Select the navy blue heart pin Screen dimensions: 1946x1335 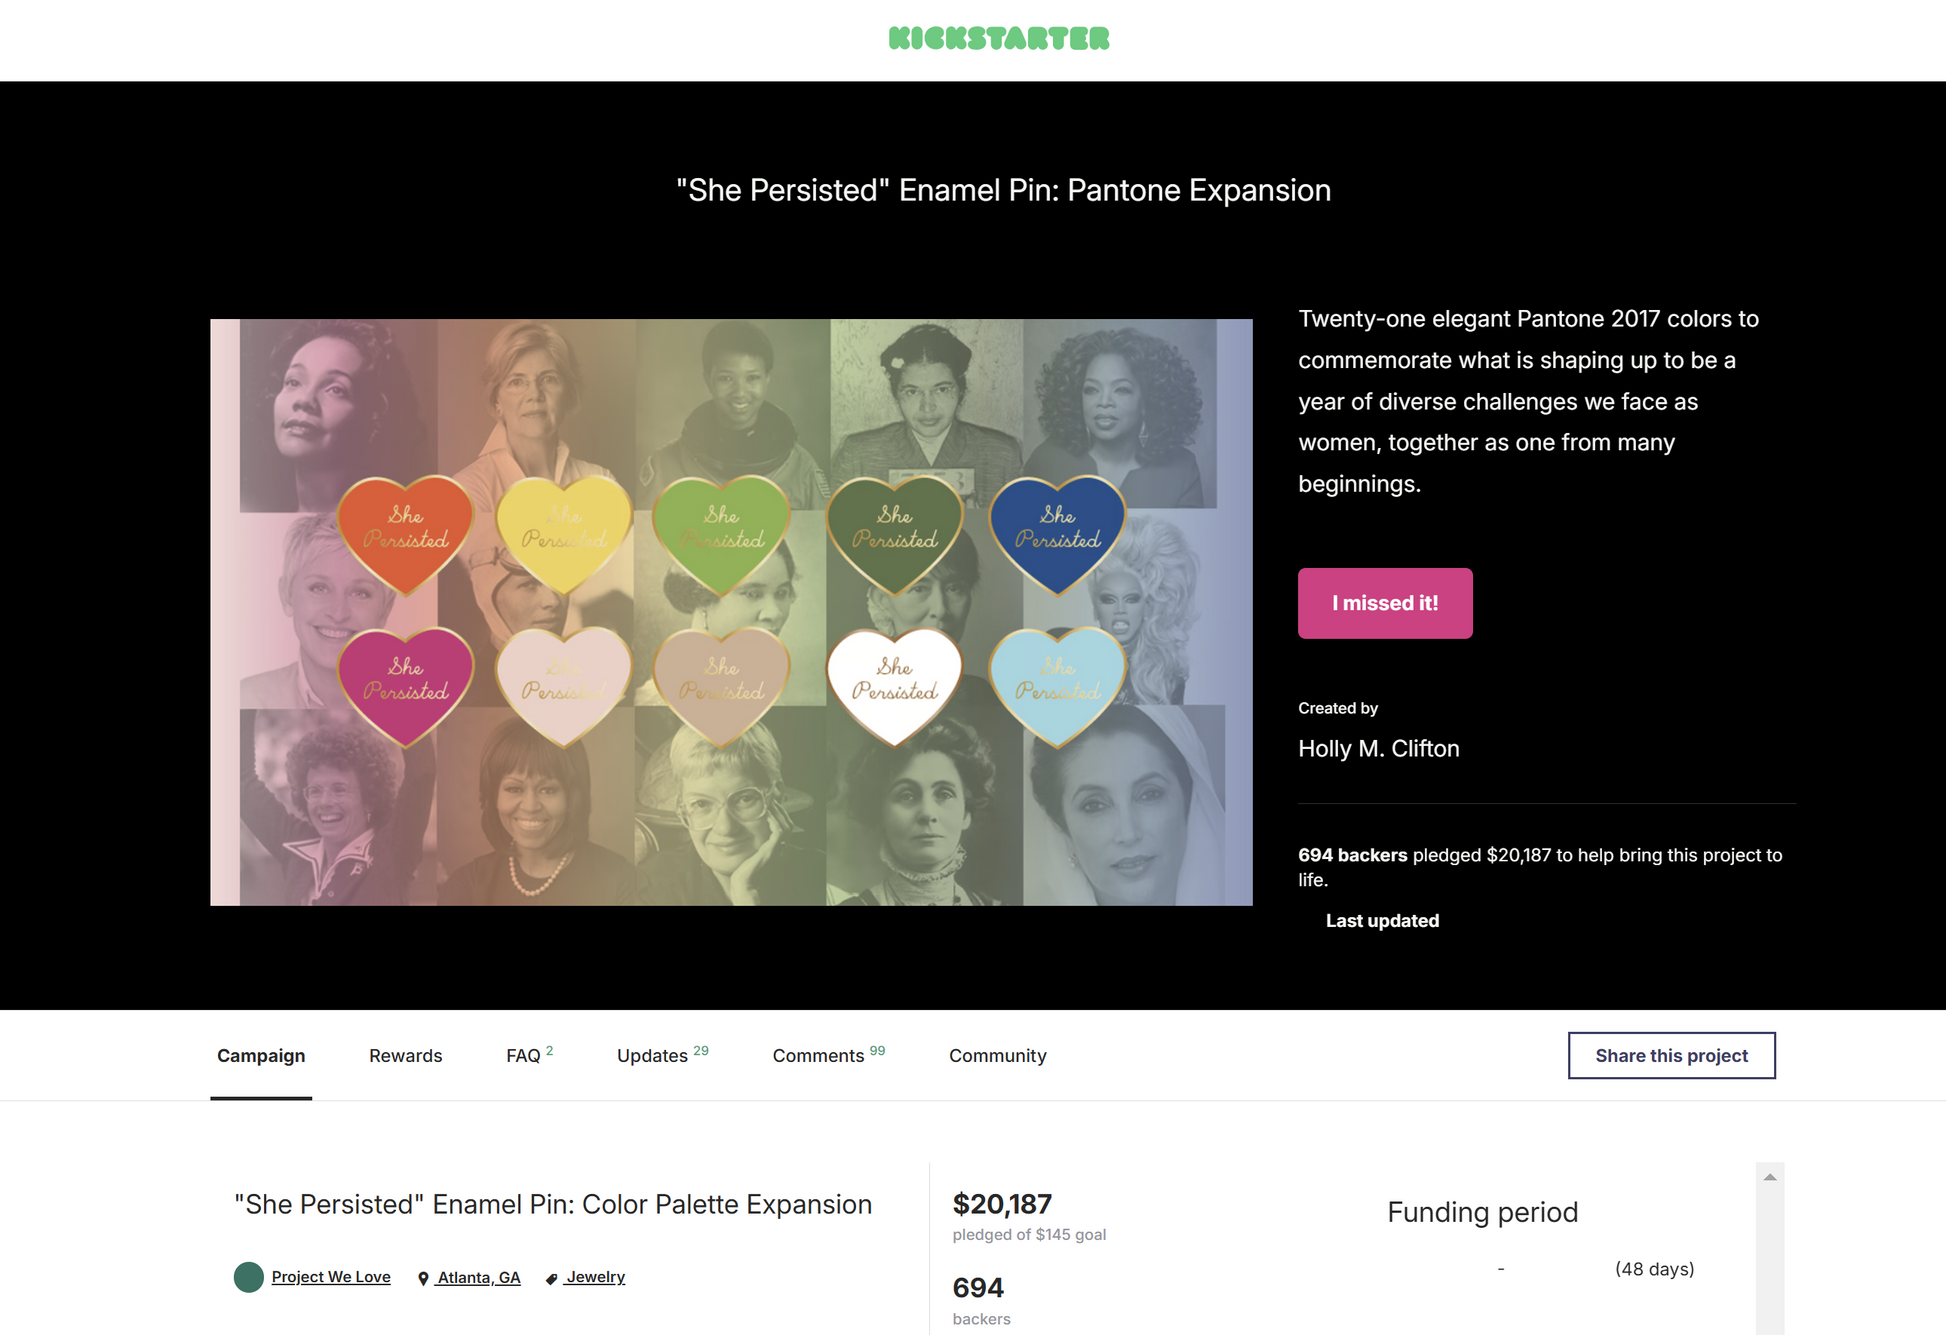pos(1057,531)
